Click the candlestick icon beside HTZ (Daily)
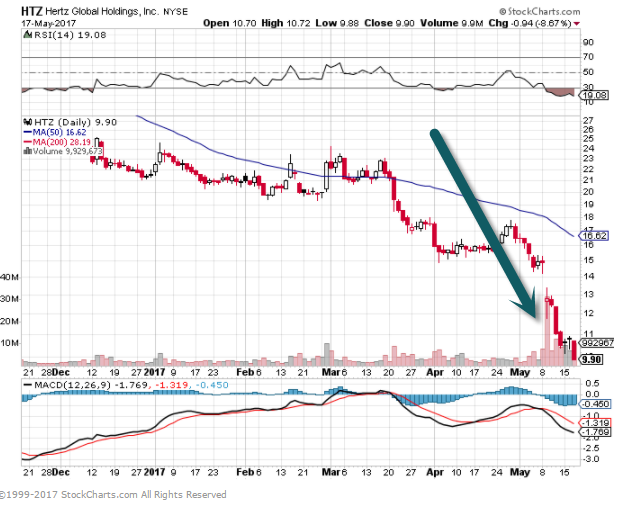The image size is (640, 507). pyautogui.click(x=28, y=122)
